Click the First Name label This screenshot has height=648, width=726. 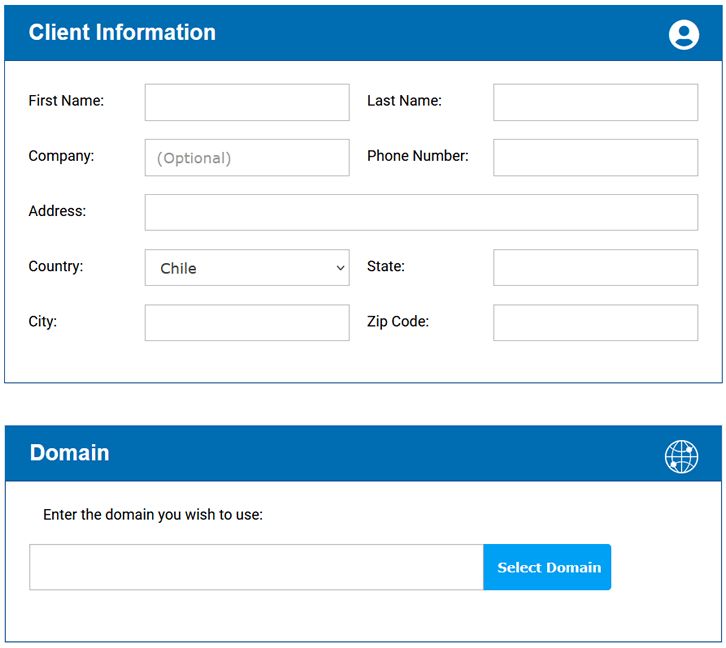66,100
